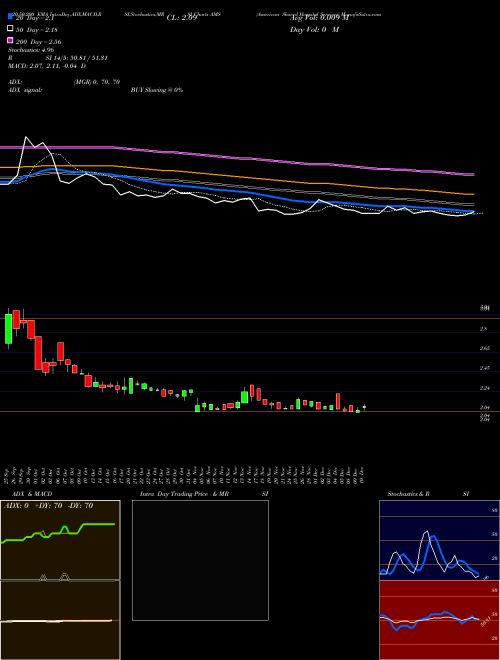Select the '50 Day = 2.18' label
The width and height of the screenshot is (500, 660).
[37, 30]
